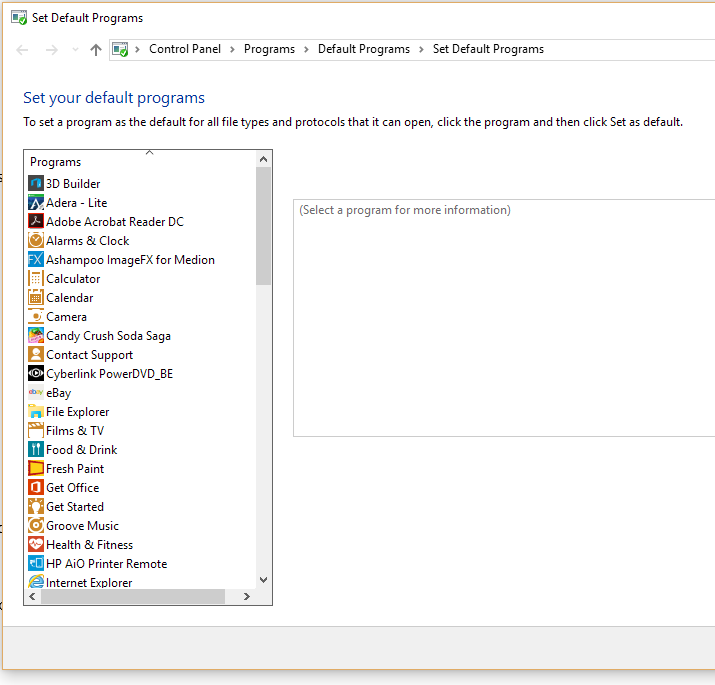The image size is (715, 685).
Task: Click the program list scroll down arrow
Action: pos(263,580)
